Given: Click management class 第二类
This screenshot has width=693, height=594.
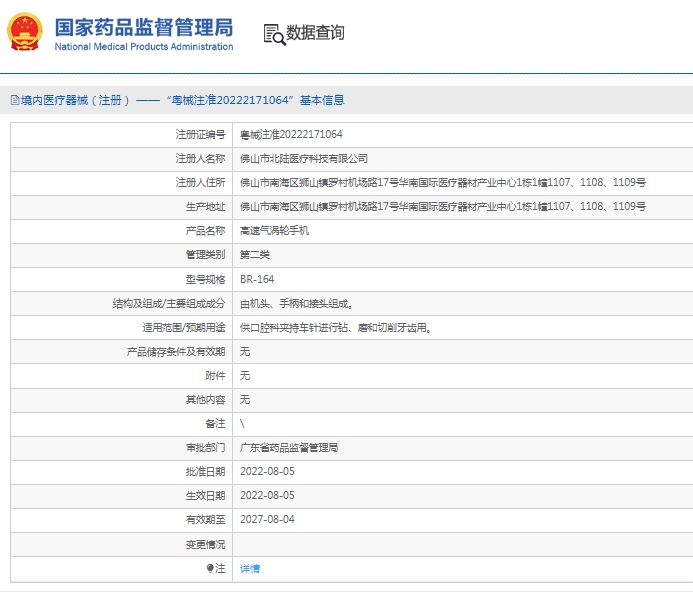Looking at the screenshot, I should 255,255.
